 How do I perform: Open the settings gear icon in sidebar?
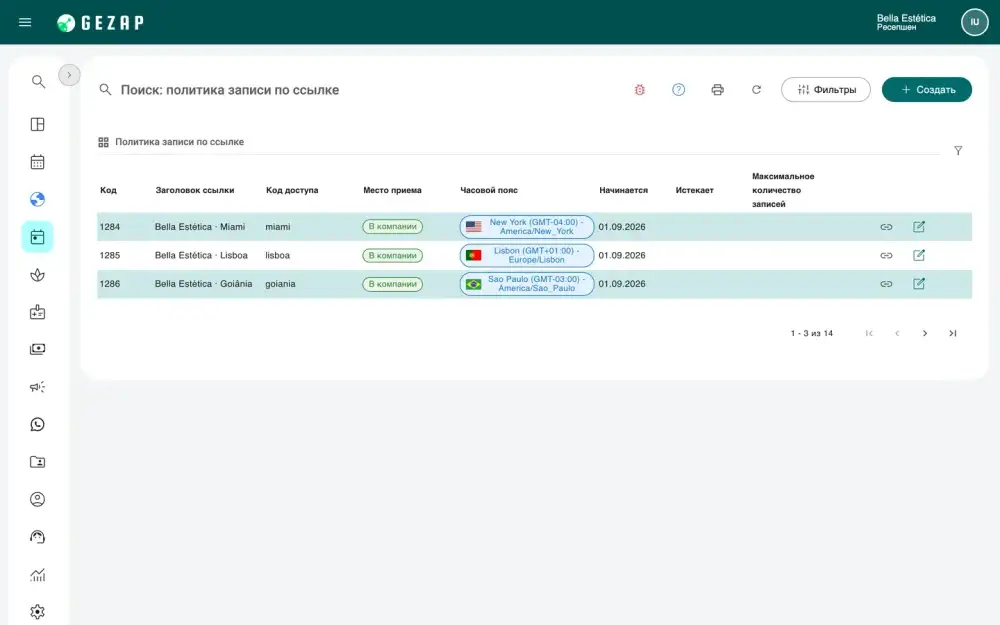(x=38, y=612)
